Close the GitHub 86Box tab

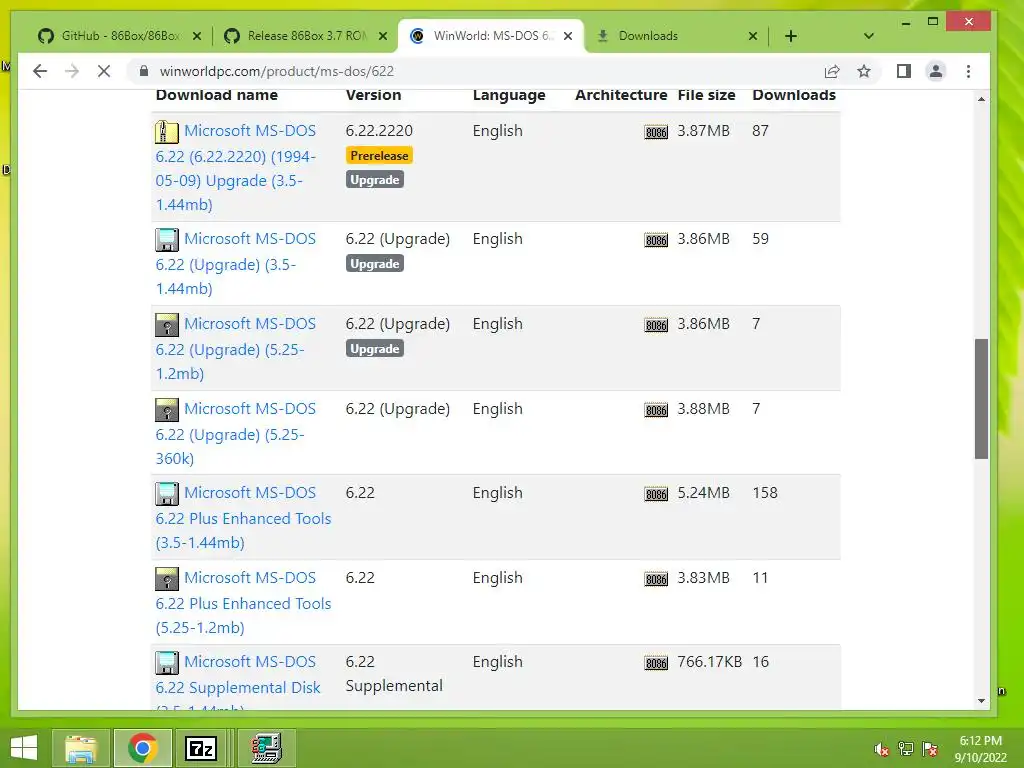197,36
